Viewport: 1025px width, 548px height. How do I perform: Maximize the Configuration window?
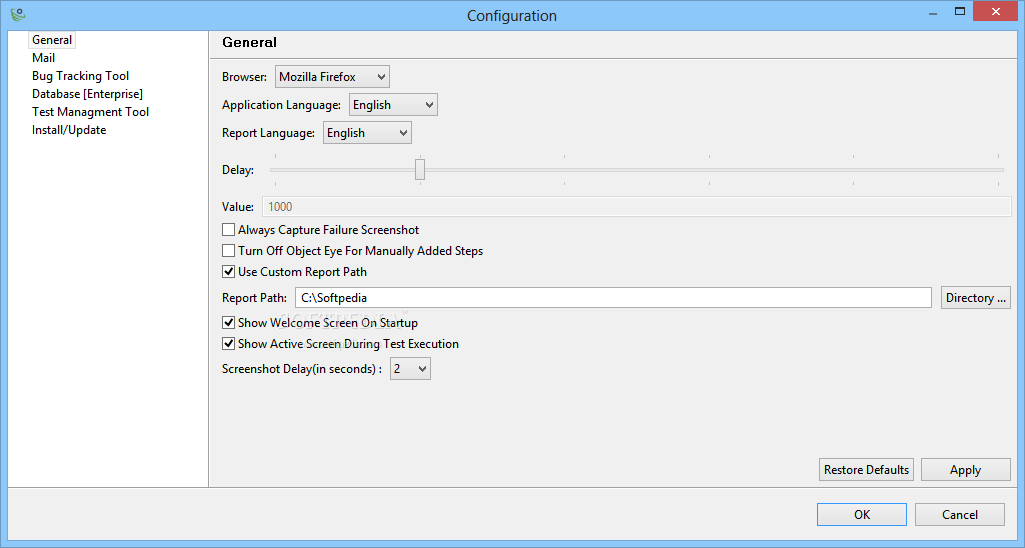(x=960, y=12)
